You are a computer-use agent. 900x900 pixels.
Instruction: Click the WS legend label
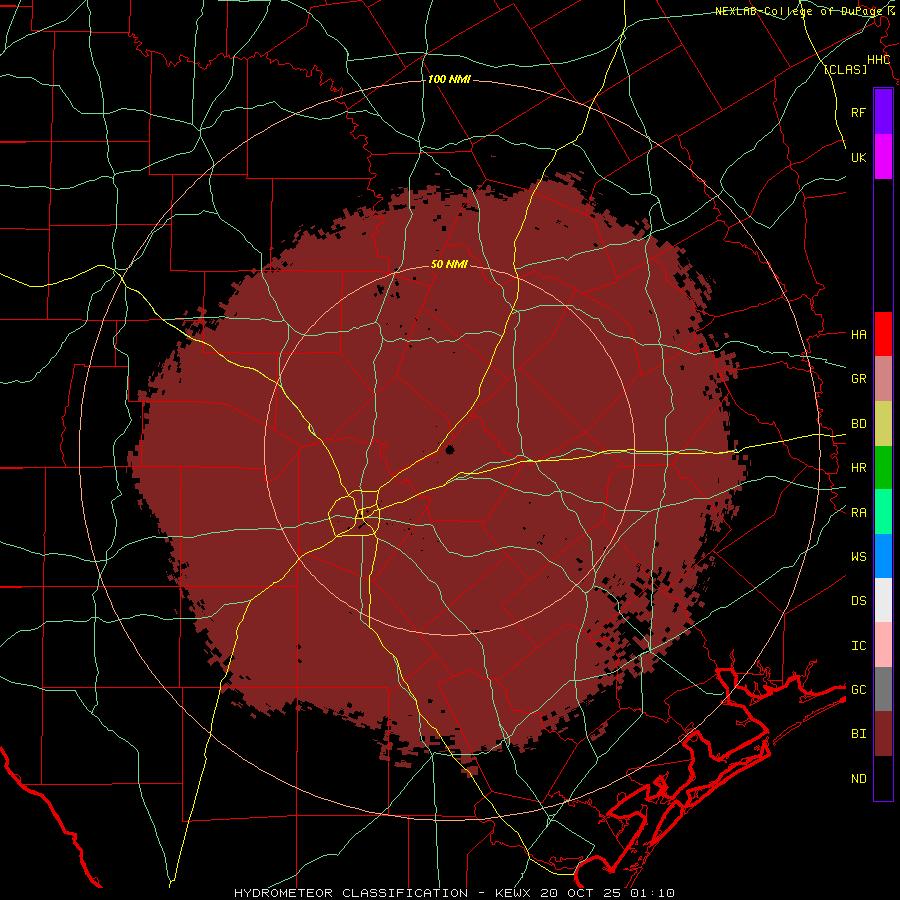pos(858,557)
